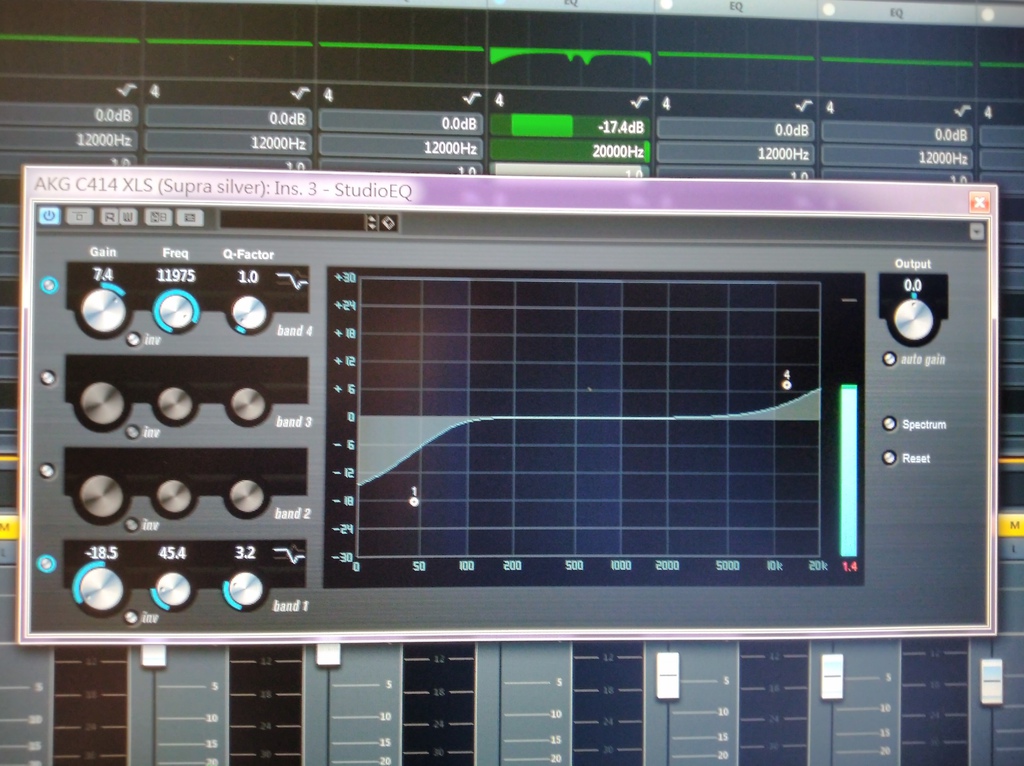Click the band 3 Q knob
The width and height of the screenshot is (1024, 766).
[x=248, y=404]
